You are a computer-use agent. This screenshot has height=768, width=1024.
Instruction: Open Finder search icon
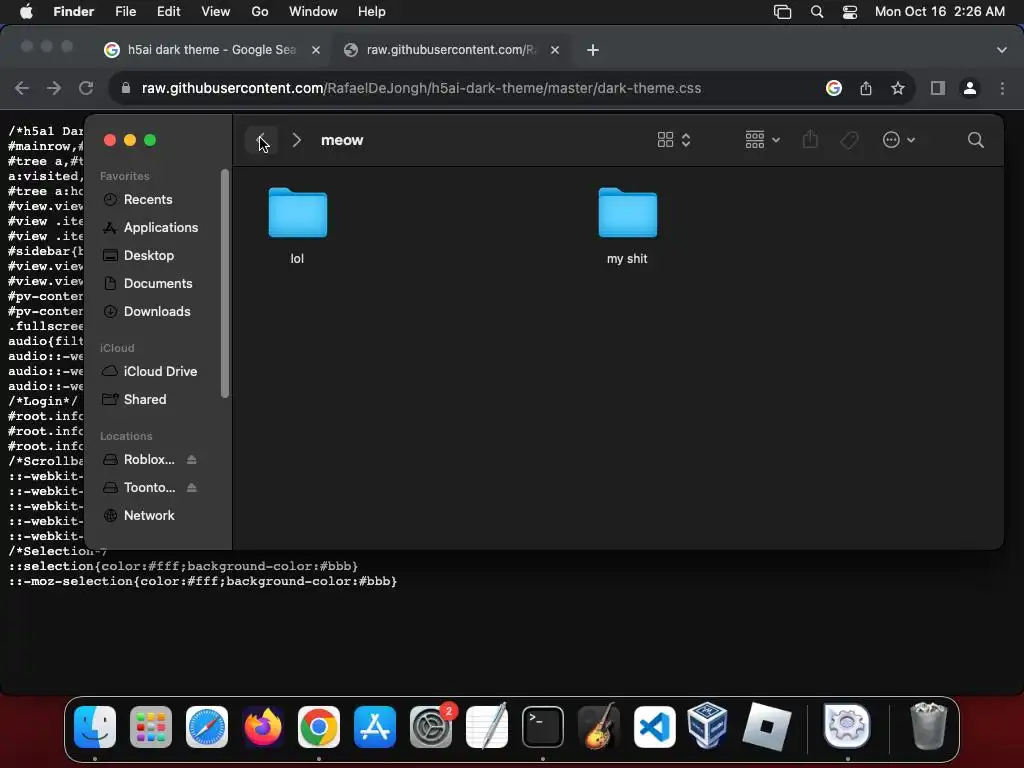pyautogui.click(x=976, y=140)
